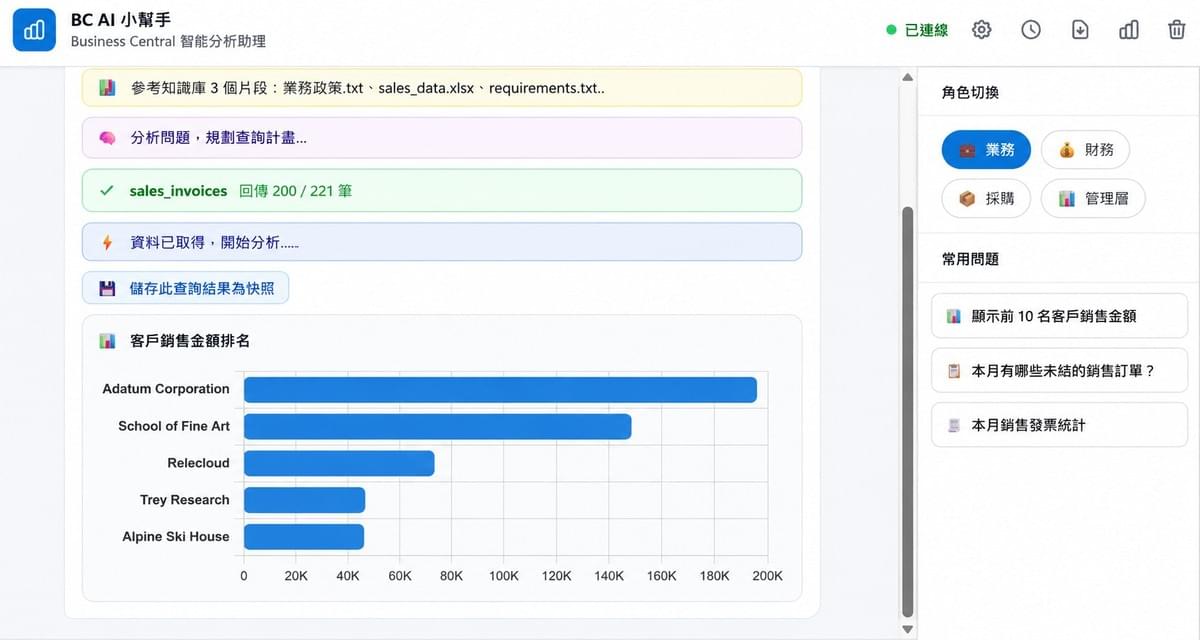Open the bar chart icon in header
This screenshot has height=640, width=1200.
click(1129, 30)
